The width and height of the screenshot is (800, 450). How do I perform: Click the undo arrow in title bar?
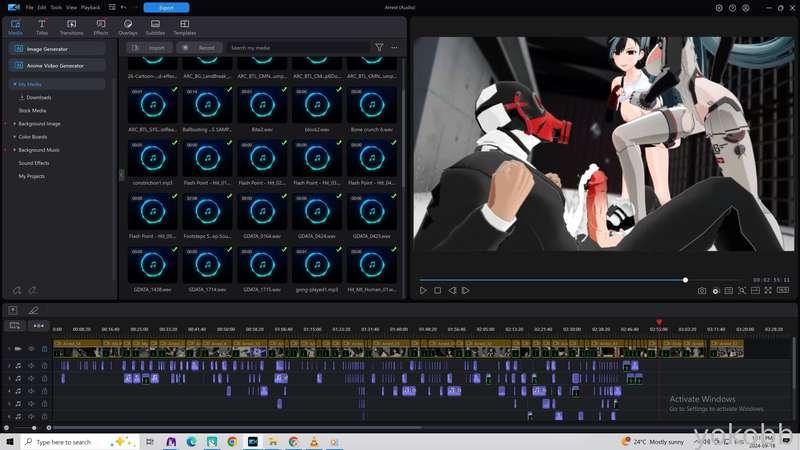pos(123,8)
